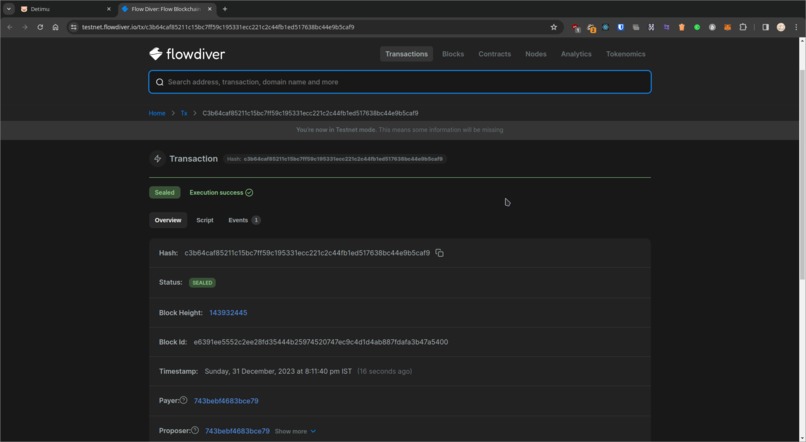The image size is (806, 442).
Task: Click the Execution success label
Action: point(221,192)
